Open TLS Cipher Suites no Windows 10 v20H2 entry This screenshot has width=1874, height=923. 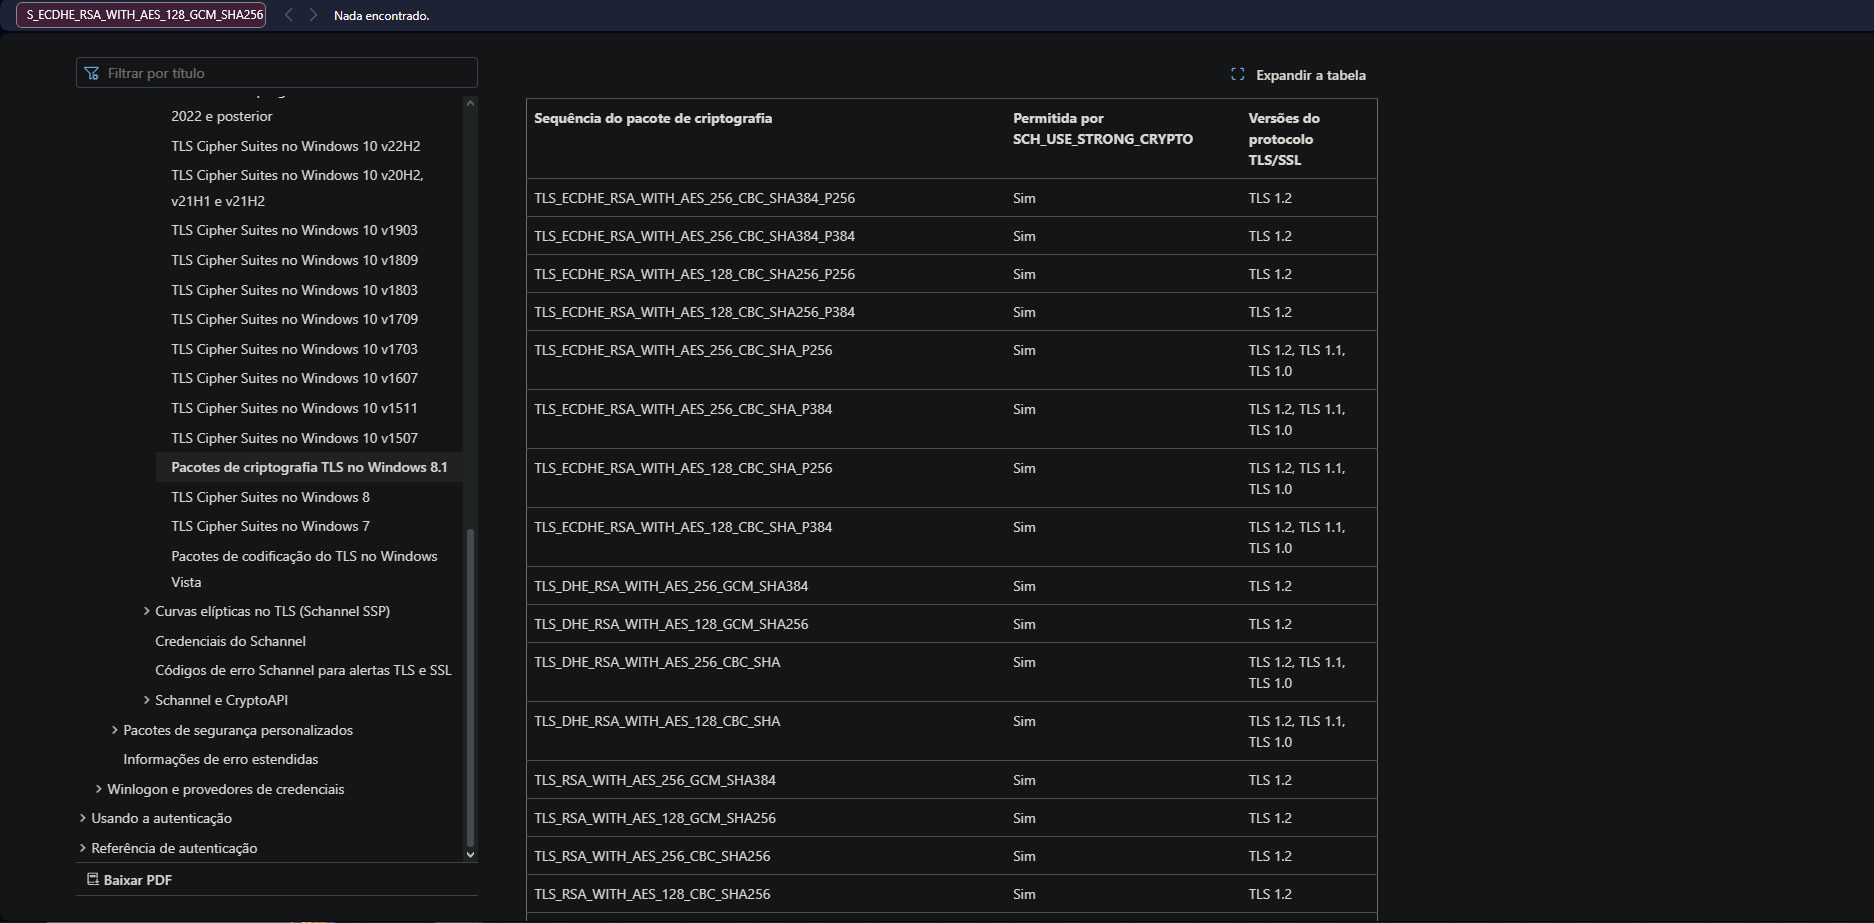coord(297,188)
